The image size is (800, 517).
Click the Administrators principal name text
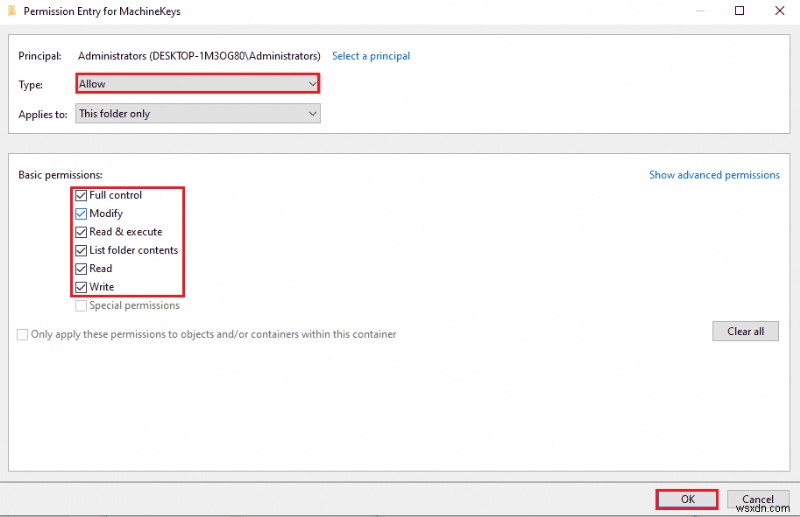[x=199, y=56]
